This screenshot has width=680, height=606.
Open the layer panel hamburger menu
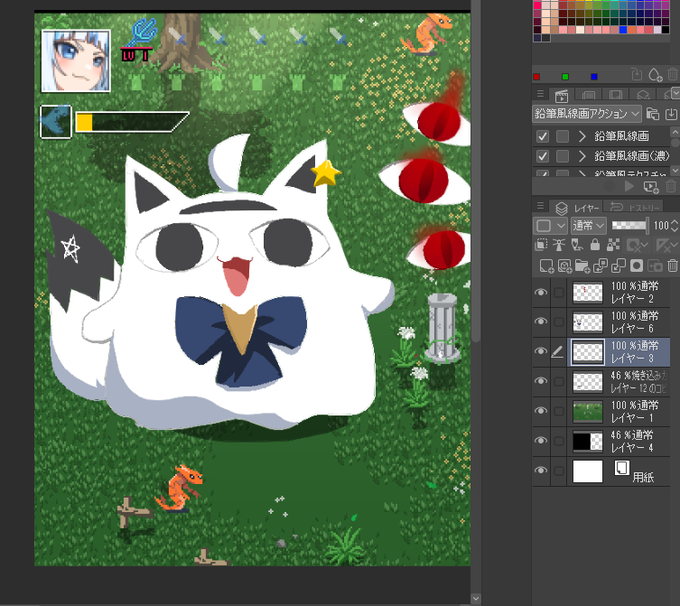pos(540,206)
